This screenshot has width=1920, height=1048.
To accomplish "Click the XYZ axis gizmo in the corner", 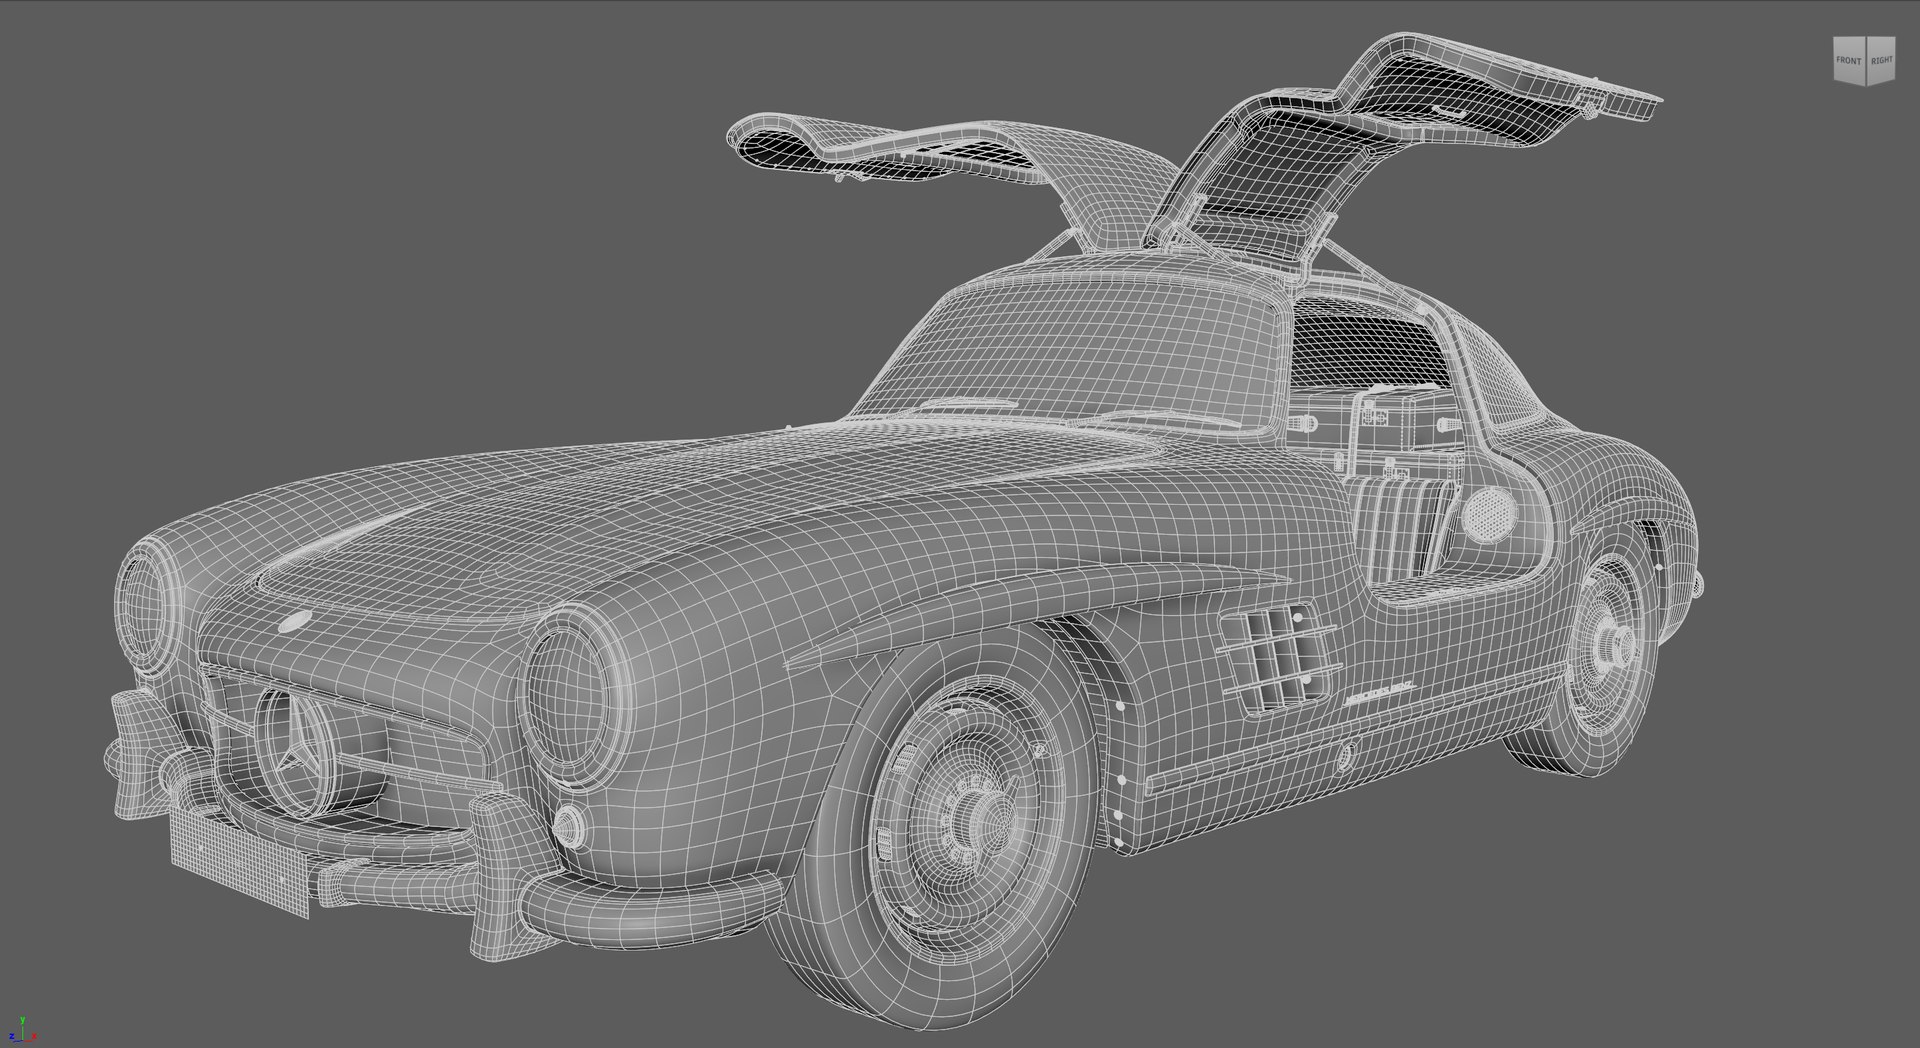I will (x=21, y=1028).
